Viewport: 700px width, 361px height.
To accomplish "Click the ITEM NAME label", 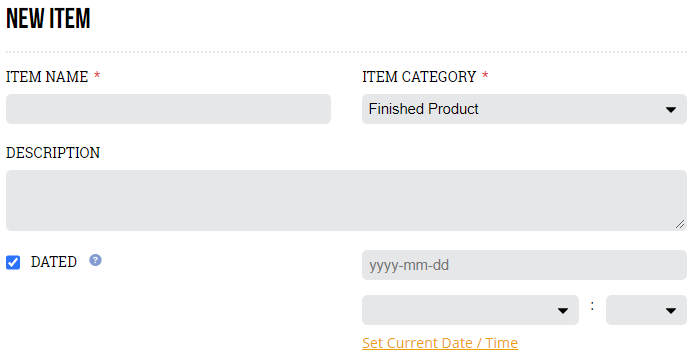I will click(47, 77).
